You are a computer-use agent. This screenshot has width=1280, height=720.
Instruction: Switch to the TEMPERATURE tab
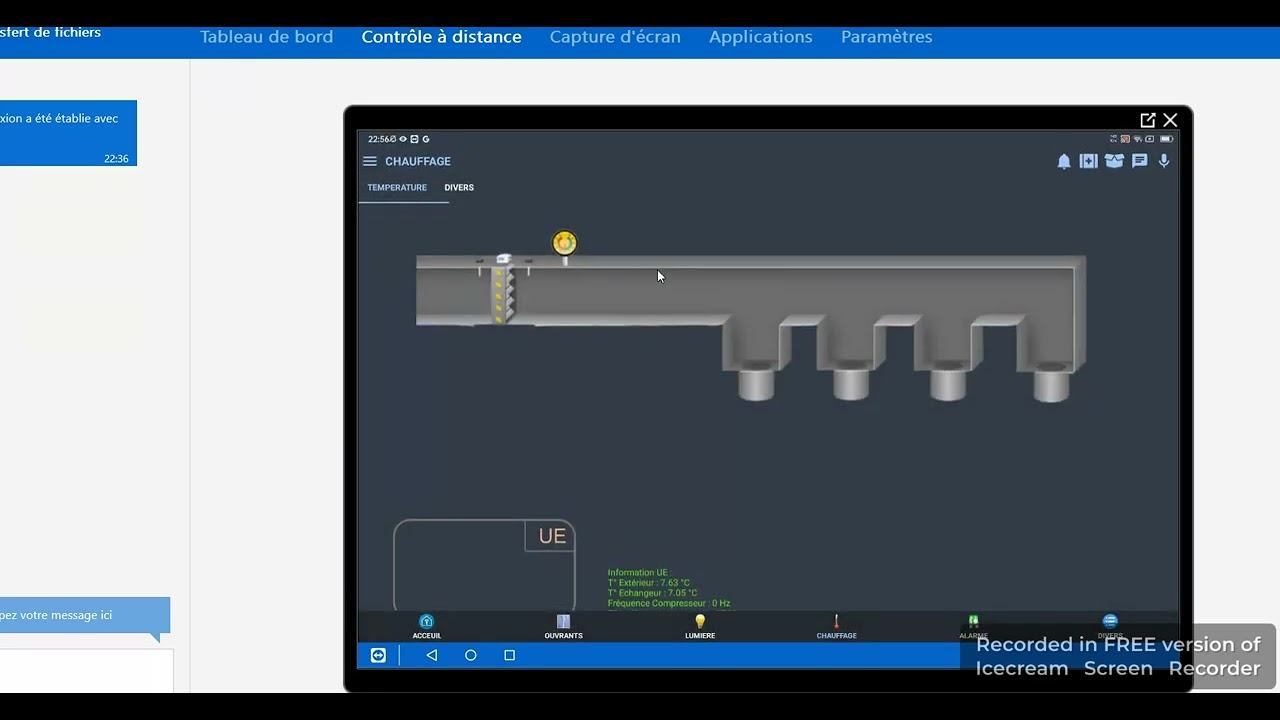coord(397,188)
